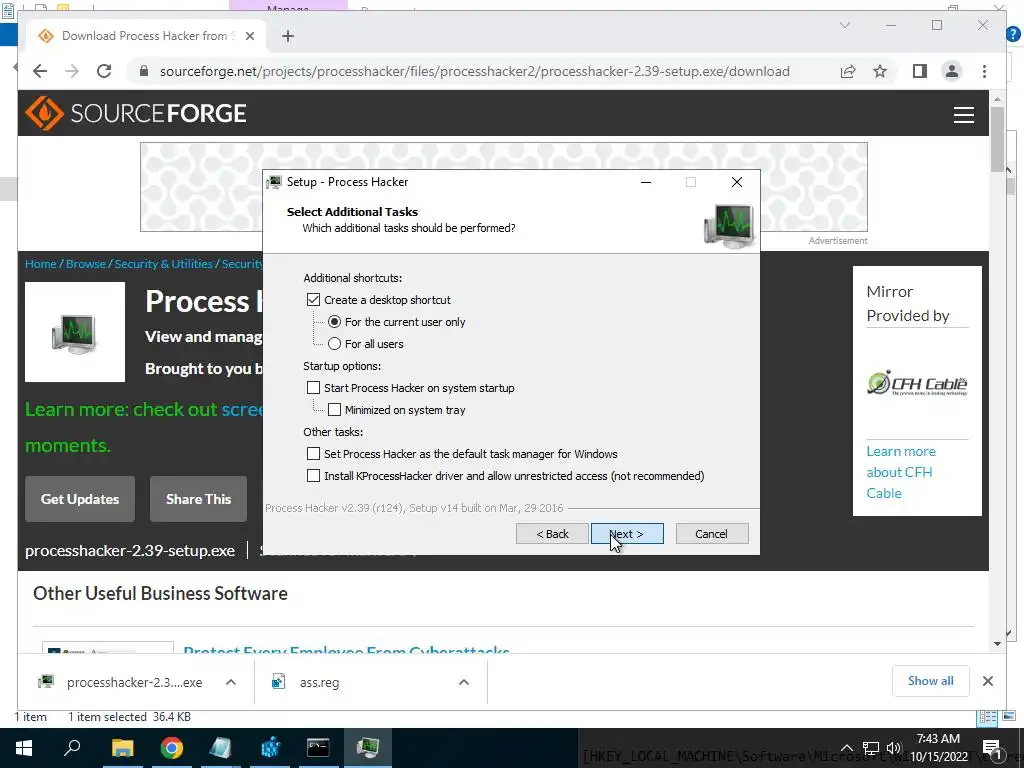Click the address bar URL
The width and height of the screenshot is (1024, 768).
click(x=475, y=71)
